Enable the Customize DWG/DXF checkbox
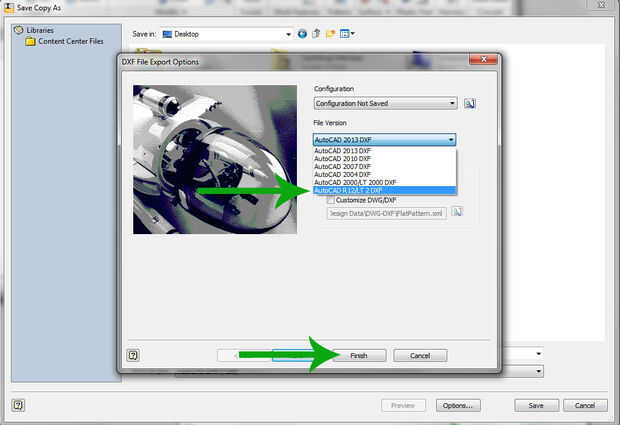620x425 pixels. tap(330, 200)
